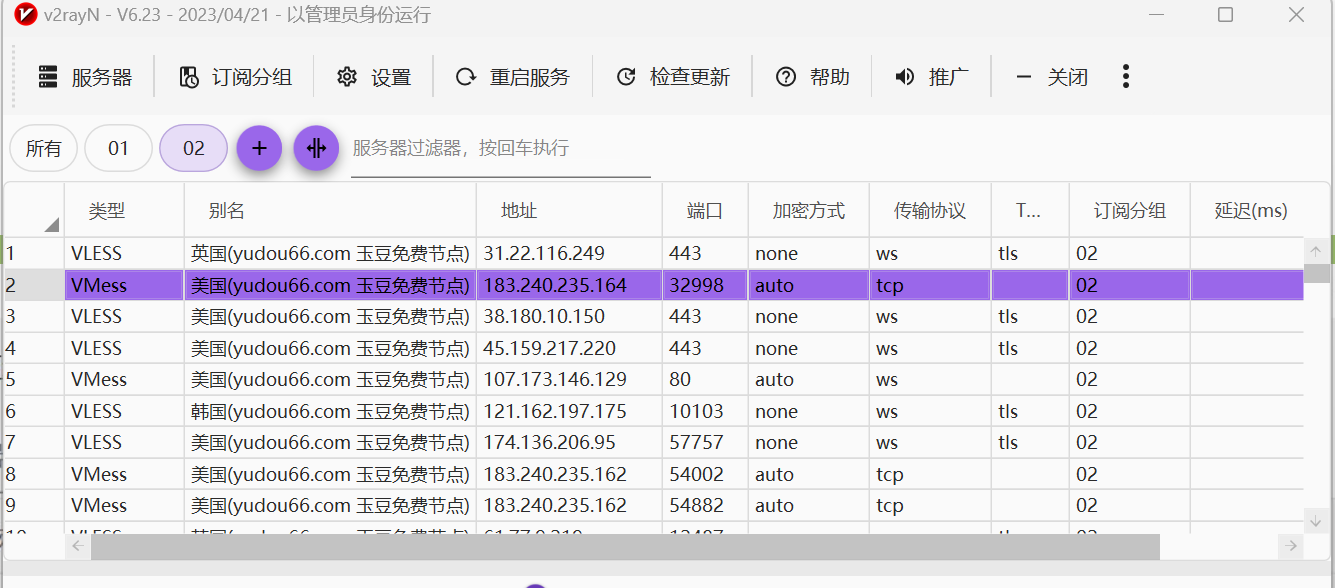
Task: Open the 检查更新 check update menu
Action: pyautogui.click(x=673, y=77)
